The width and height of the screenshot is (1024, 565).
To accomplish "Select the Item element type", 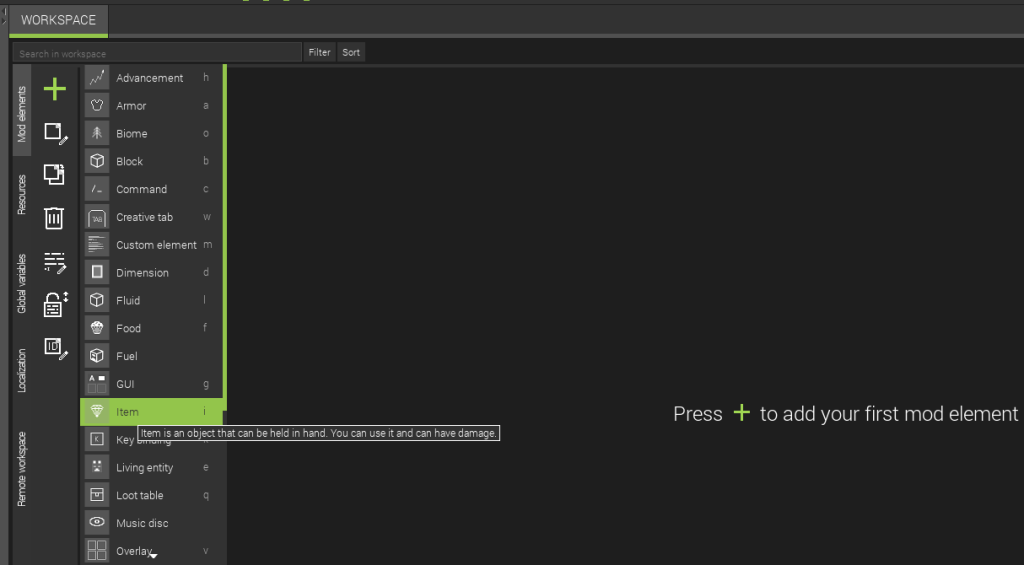I will coord(127,412).
